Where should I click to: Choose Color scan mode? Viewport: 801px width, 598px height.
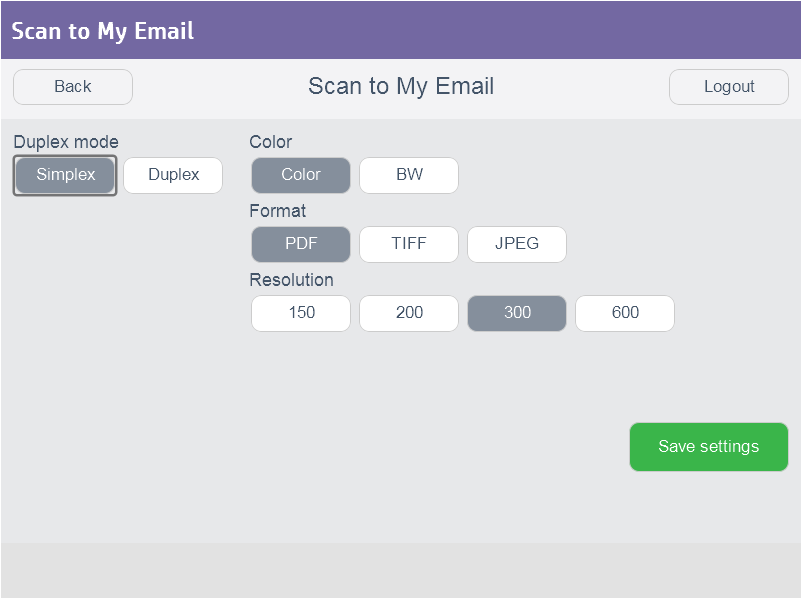pyautogui.click(x=300, y=175)
